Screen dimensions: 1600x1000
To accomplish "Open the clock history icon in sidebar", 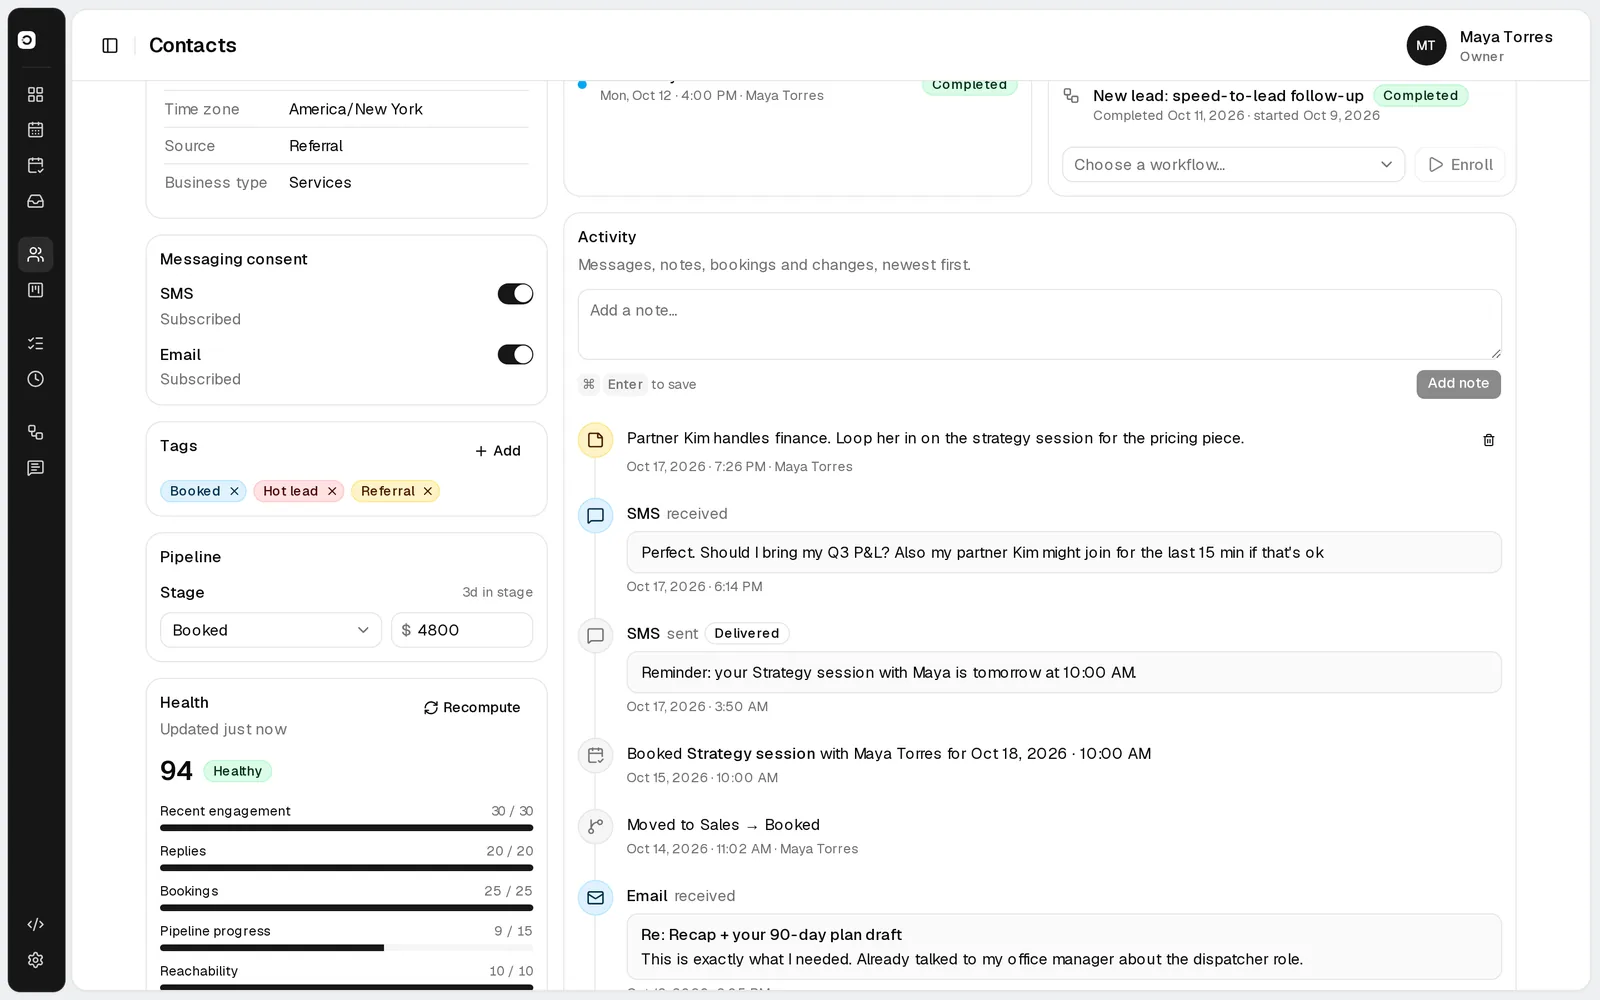I will tap(36, 379).
